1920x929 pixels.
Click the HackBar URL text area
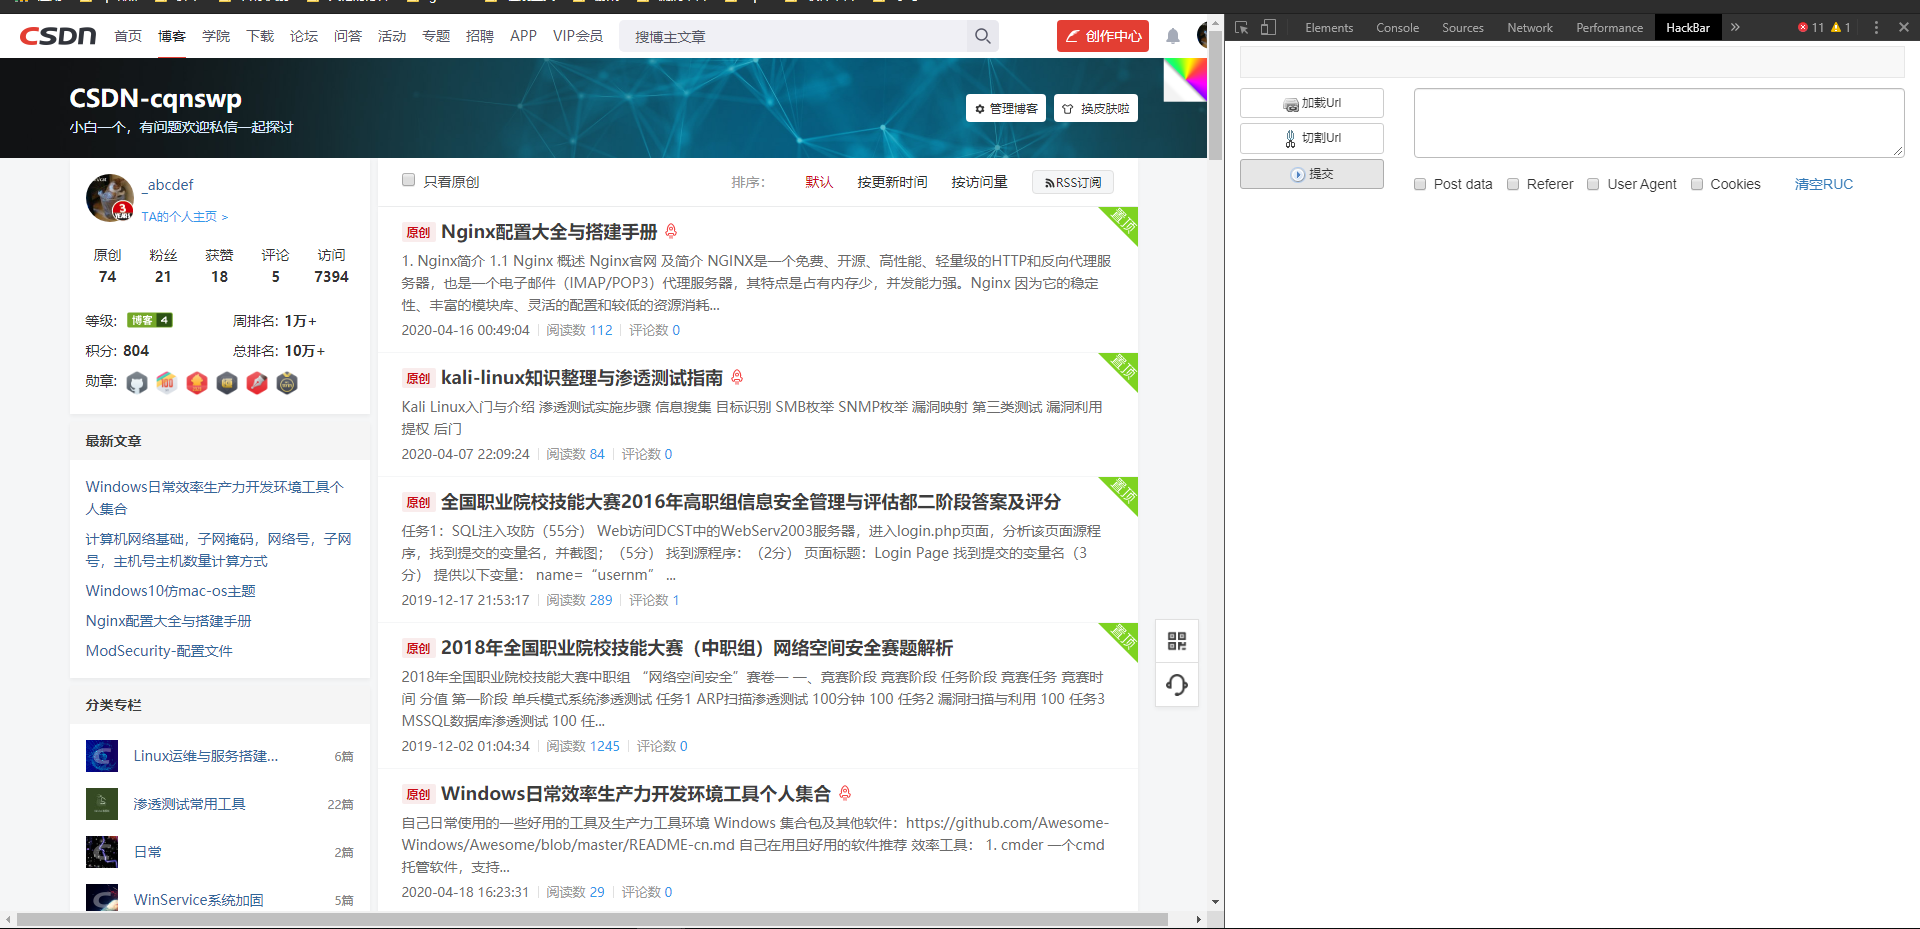pos(1659,123)
